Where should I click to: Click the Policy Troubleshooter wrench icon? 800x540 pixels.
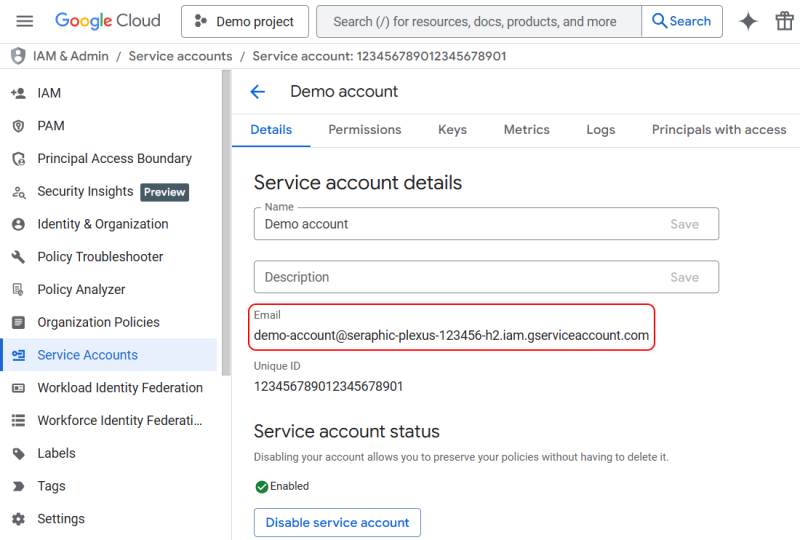click(18, 257)
